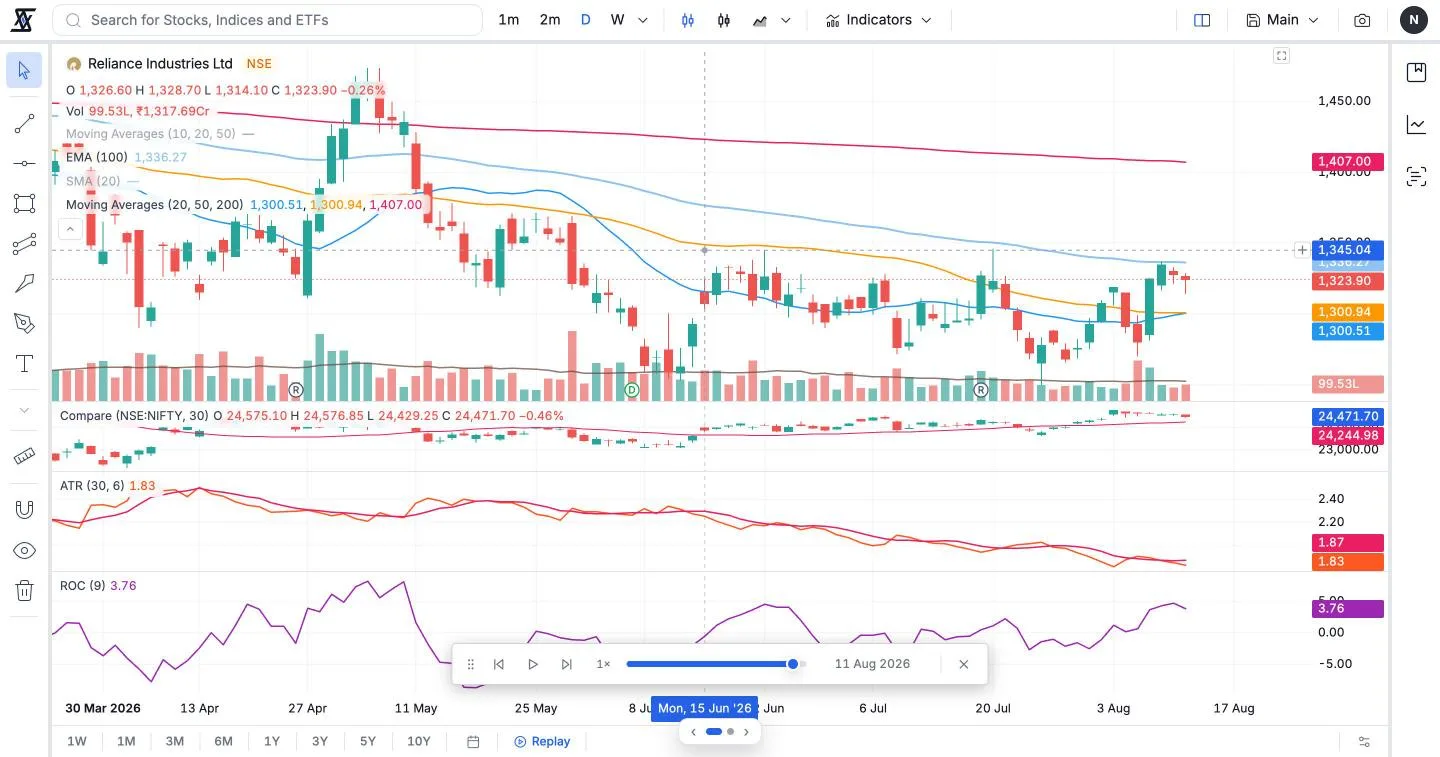The image size is (1440, 757).
Task: Click the play button in replay bar
Action: (x=533, y=664)
